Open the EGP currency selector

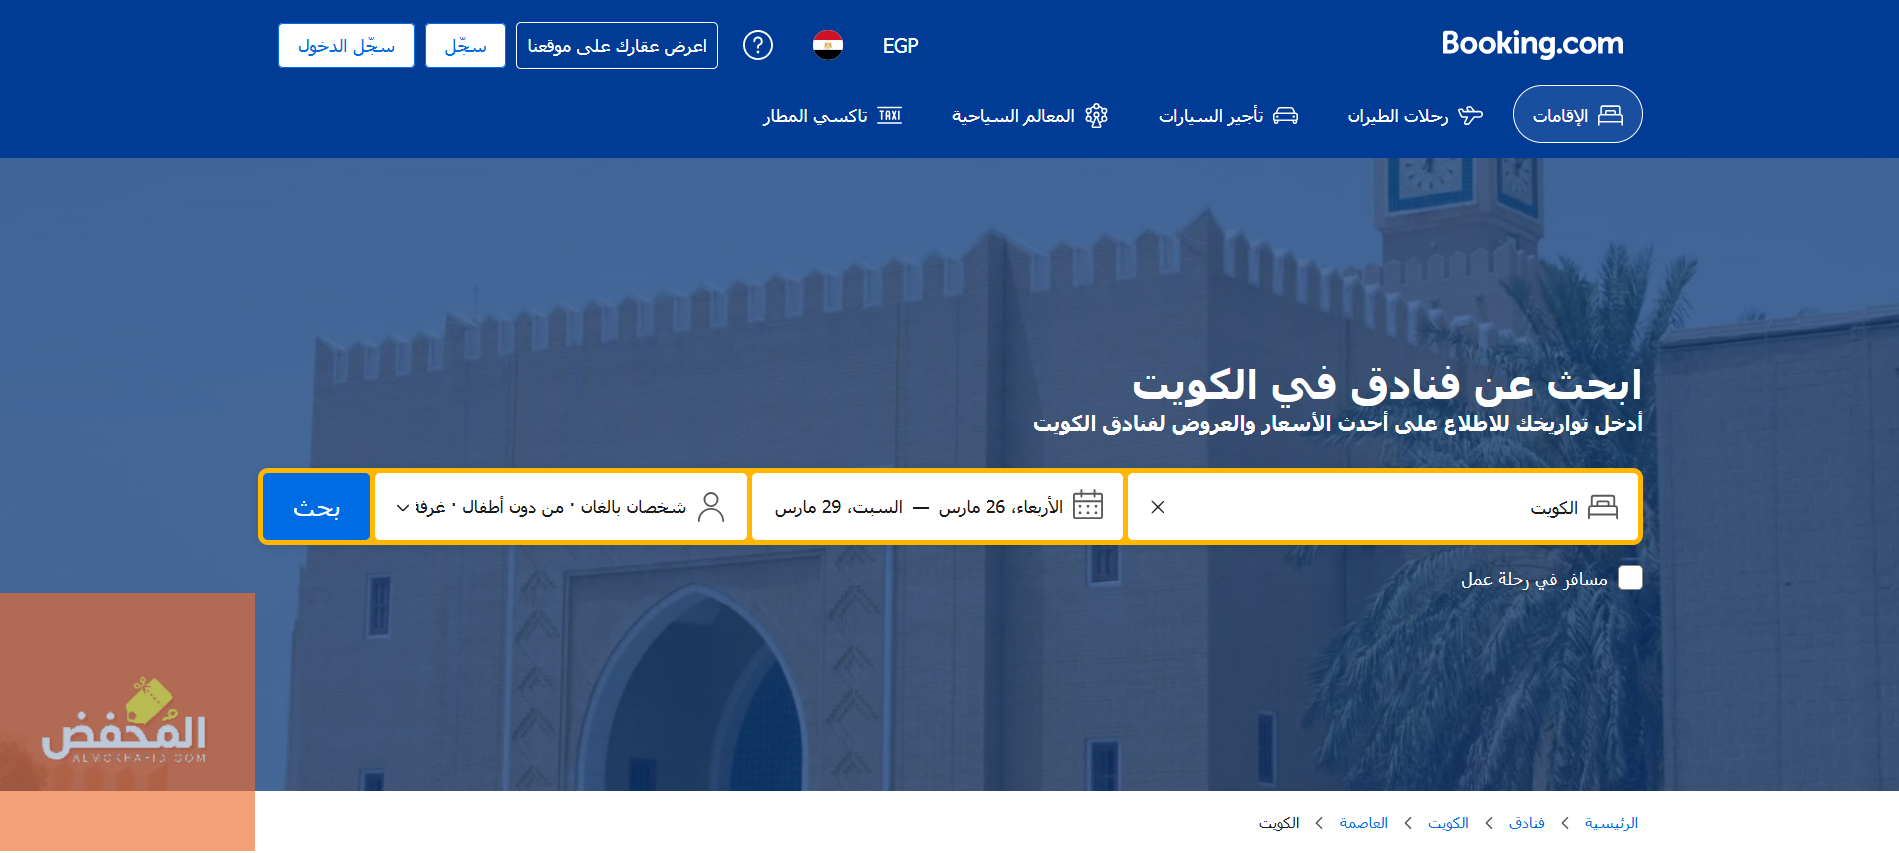click(900, 46)
